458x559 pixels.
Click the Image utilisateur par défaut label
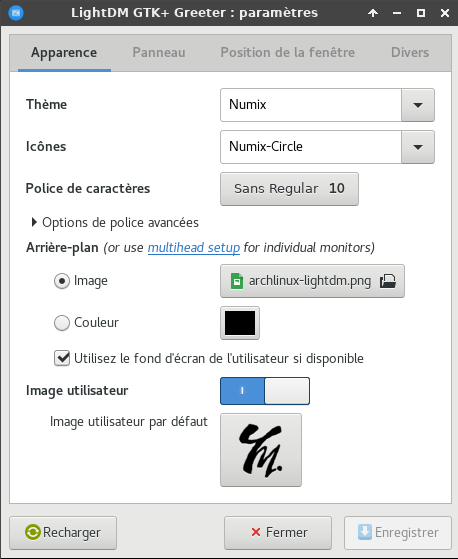(x=129, y=422)
